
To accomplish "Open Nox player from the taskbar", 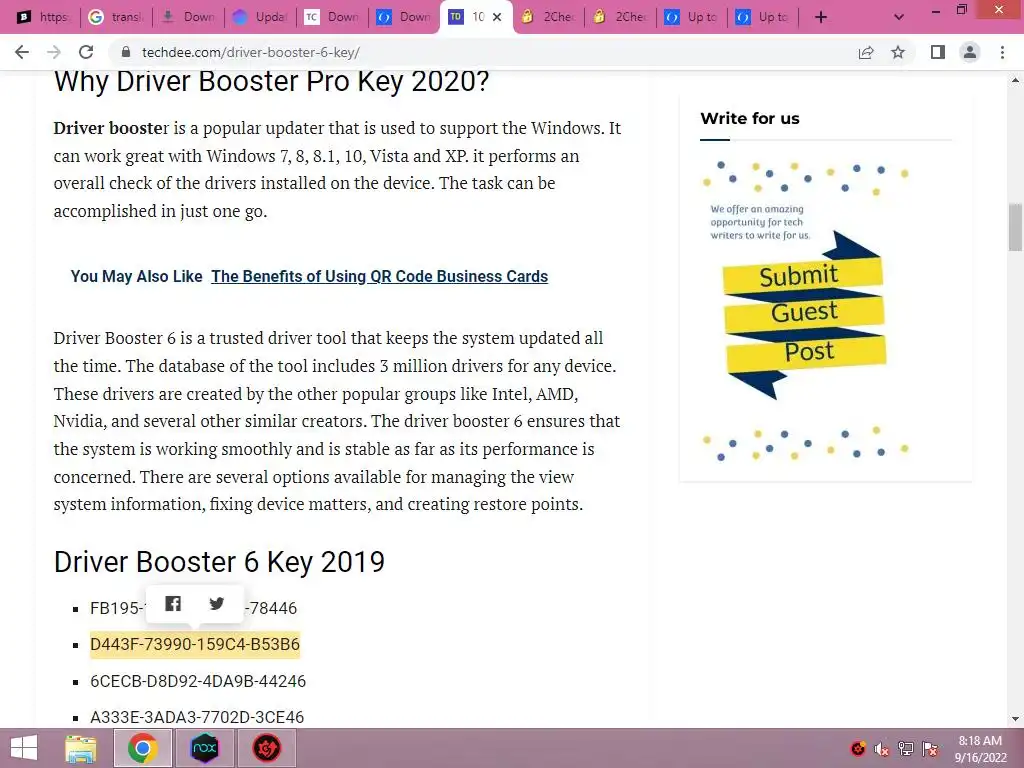I will coord(204,748).
